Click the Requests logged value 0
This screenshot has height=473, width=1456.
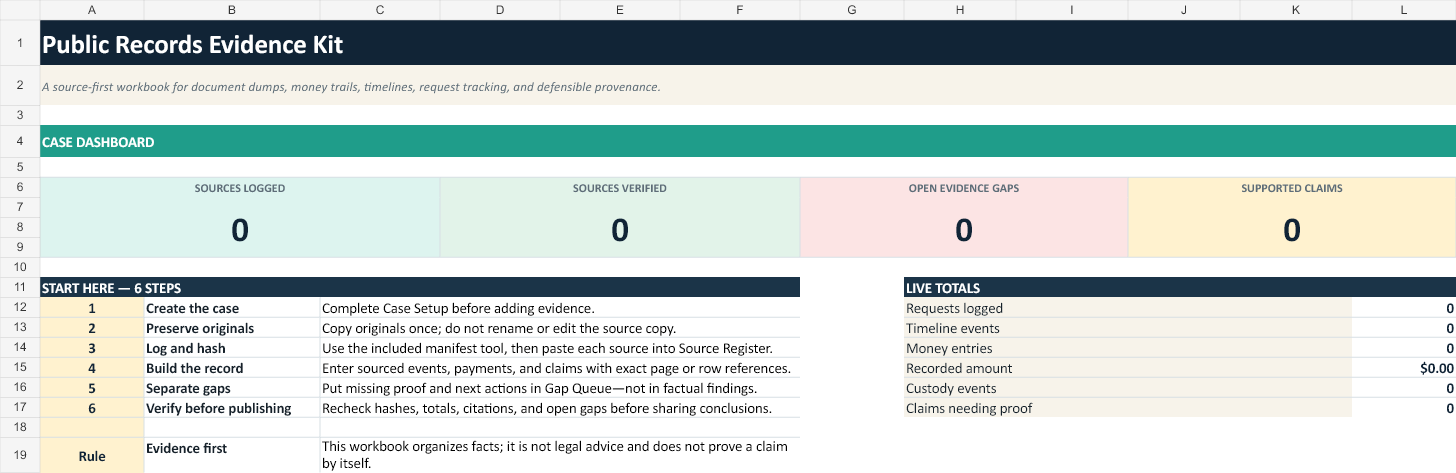pos(1404,308)
